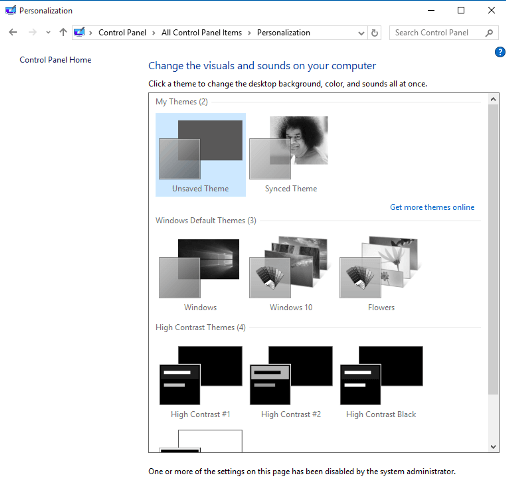Open Get more themes online link
Screen dimensions: 506x480
click(432, 207)
